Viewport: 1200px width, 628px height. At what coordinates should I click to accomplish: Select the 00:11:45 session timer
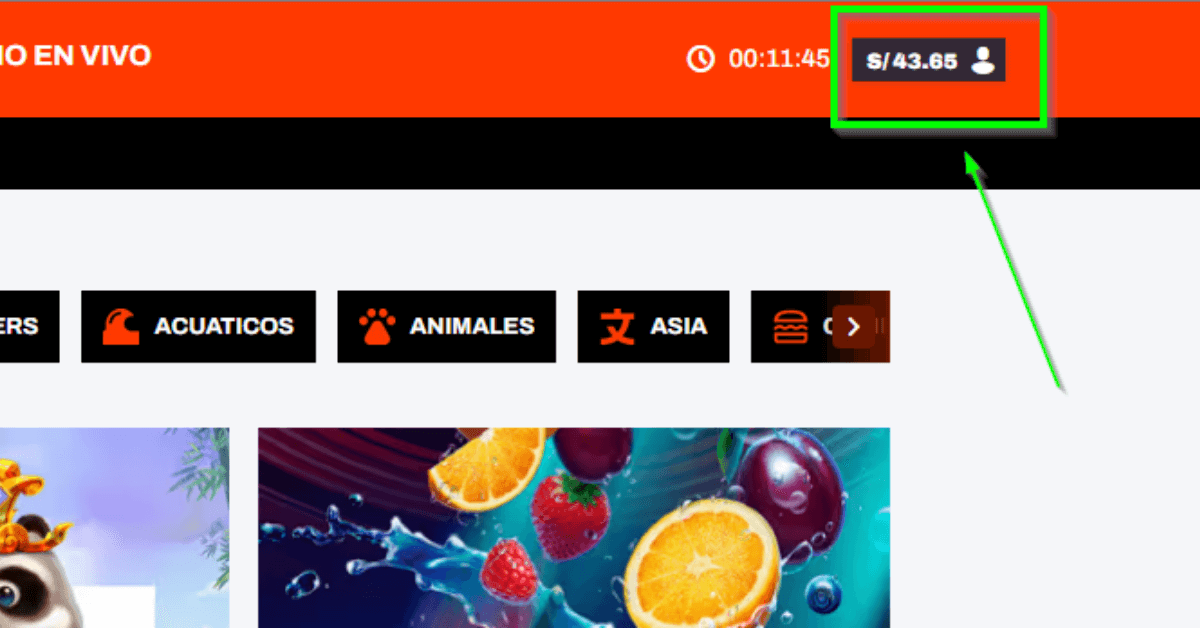pos(778,59)
